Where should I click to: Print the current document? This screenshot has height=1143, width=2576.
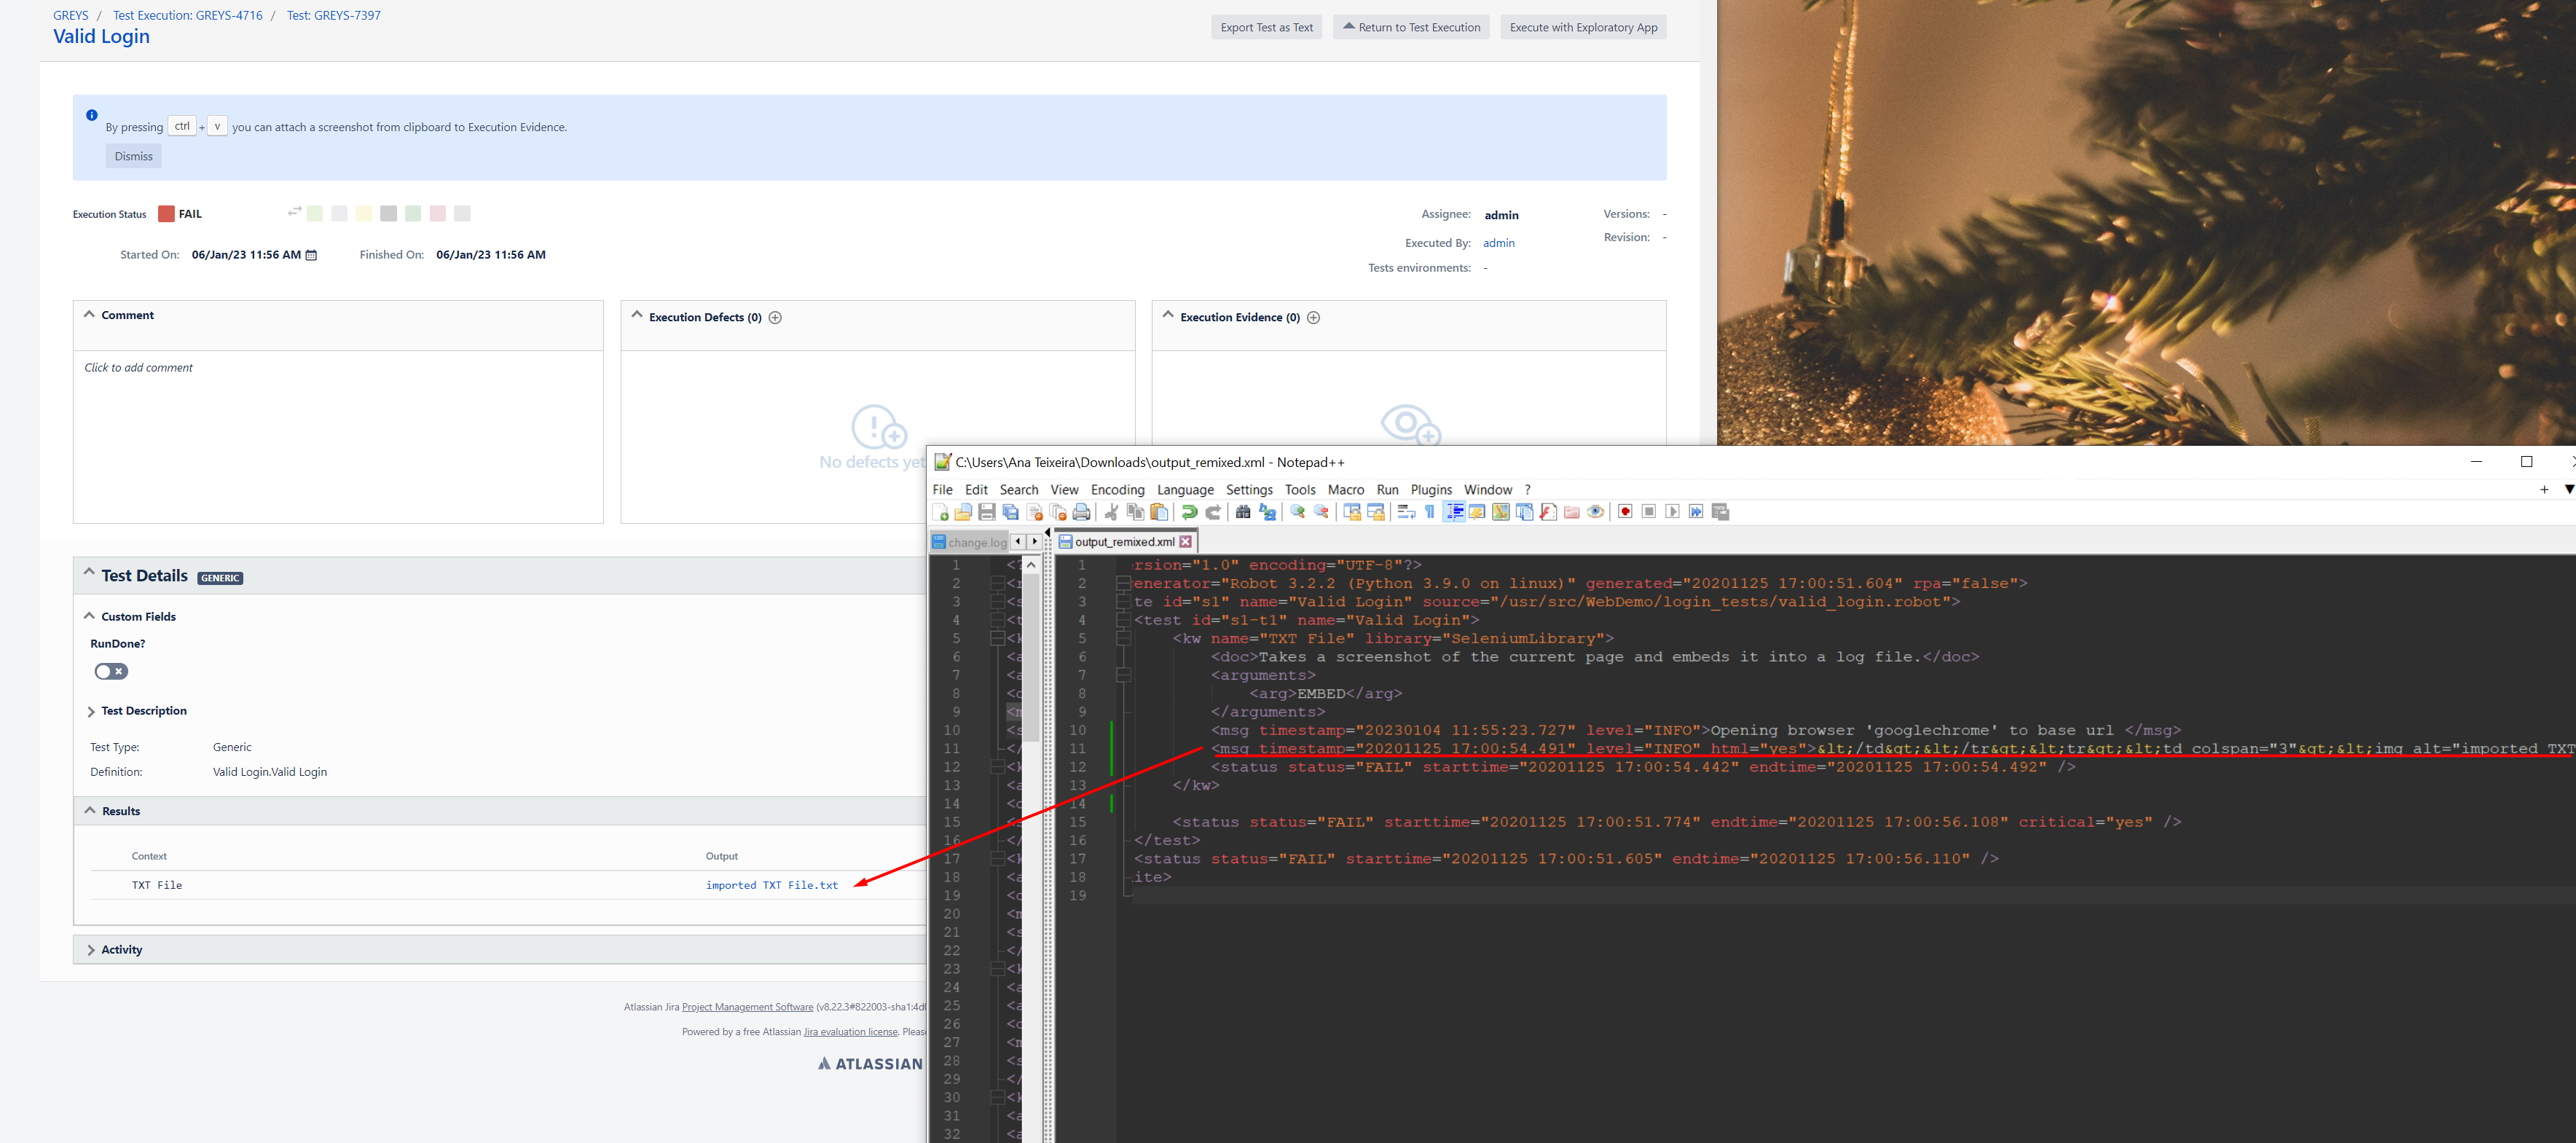pyautogui.click(x=1082, y=511)
